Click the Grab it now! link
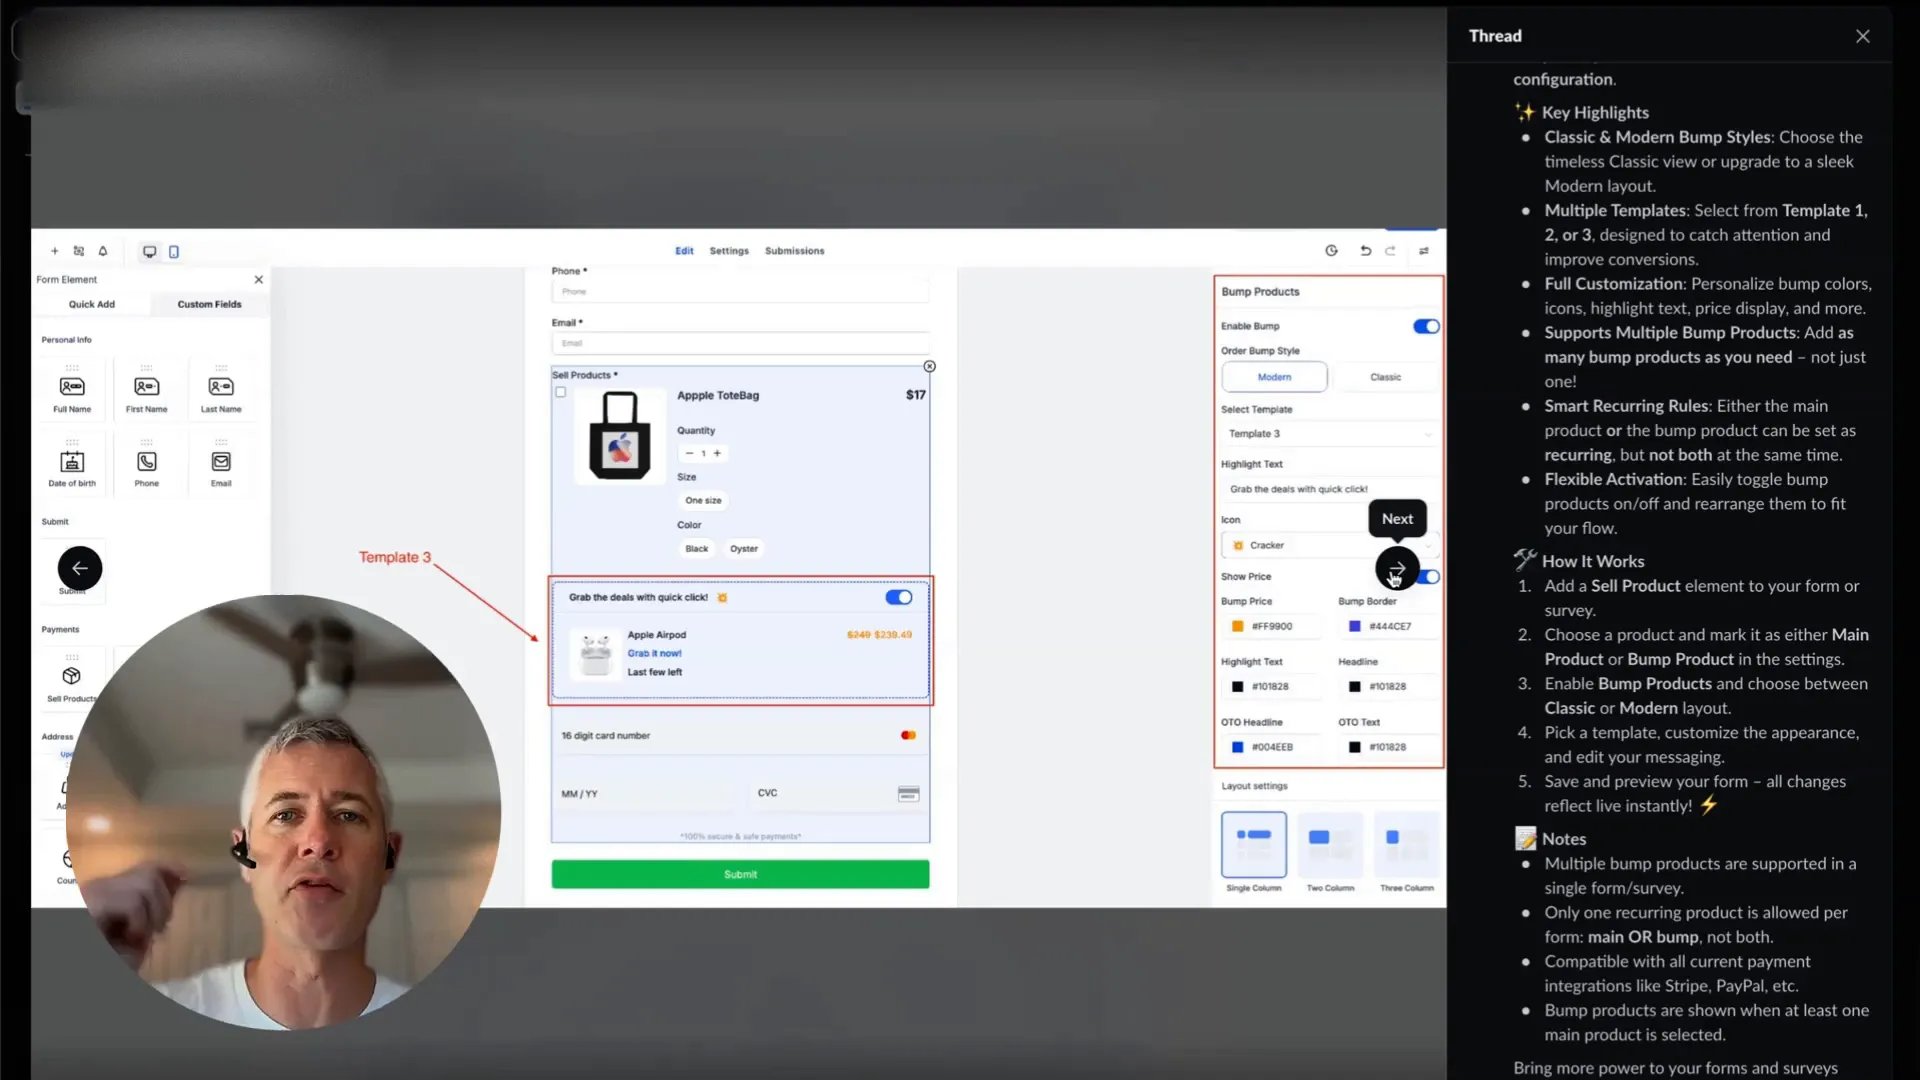This screenshot has height=1080, width=1920. coord(655,653)
